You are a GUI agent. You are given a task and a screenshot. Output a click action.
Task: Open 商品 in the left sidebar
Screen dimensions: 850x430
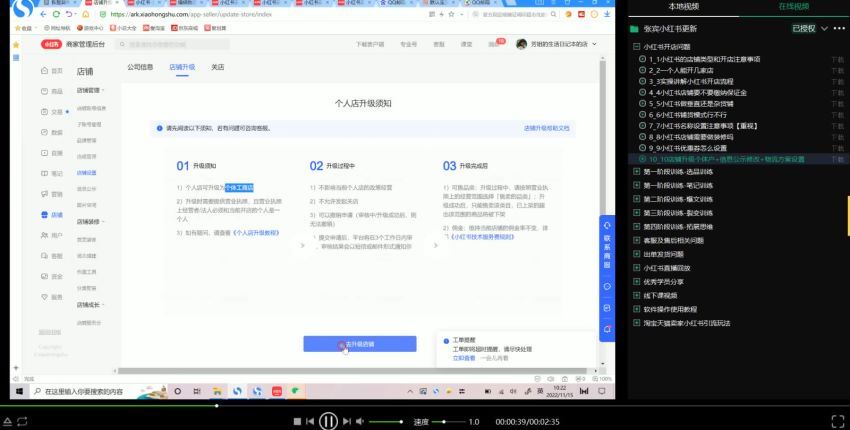52,92
